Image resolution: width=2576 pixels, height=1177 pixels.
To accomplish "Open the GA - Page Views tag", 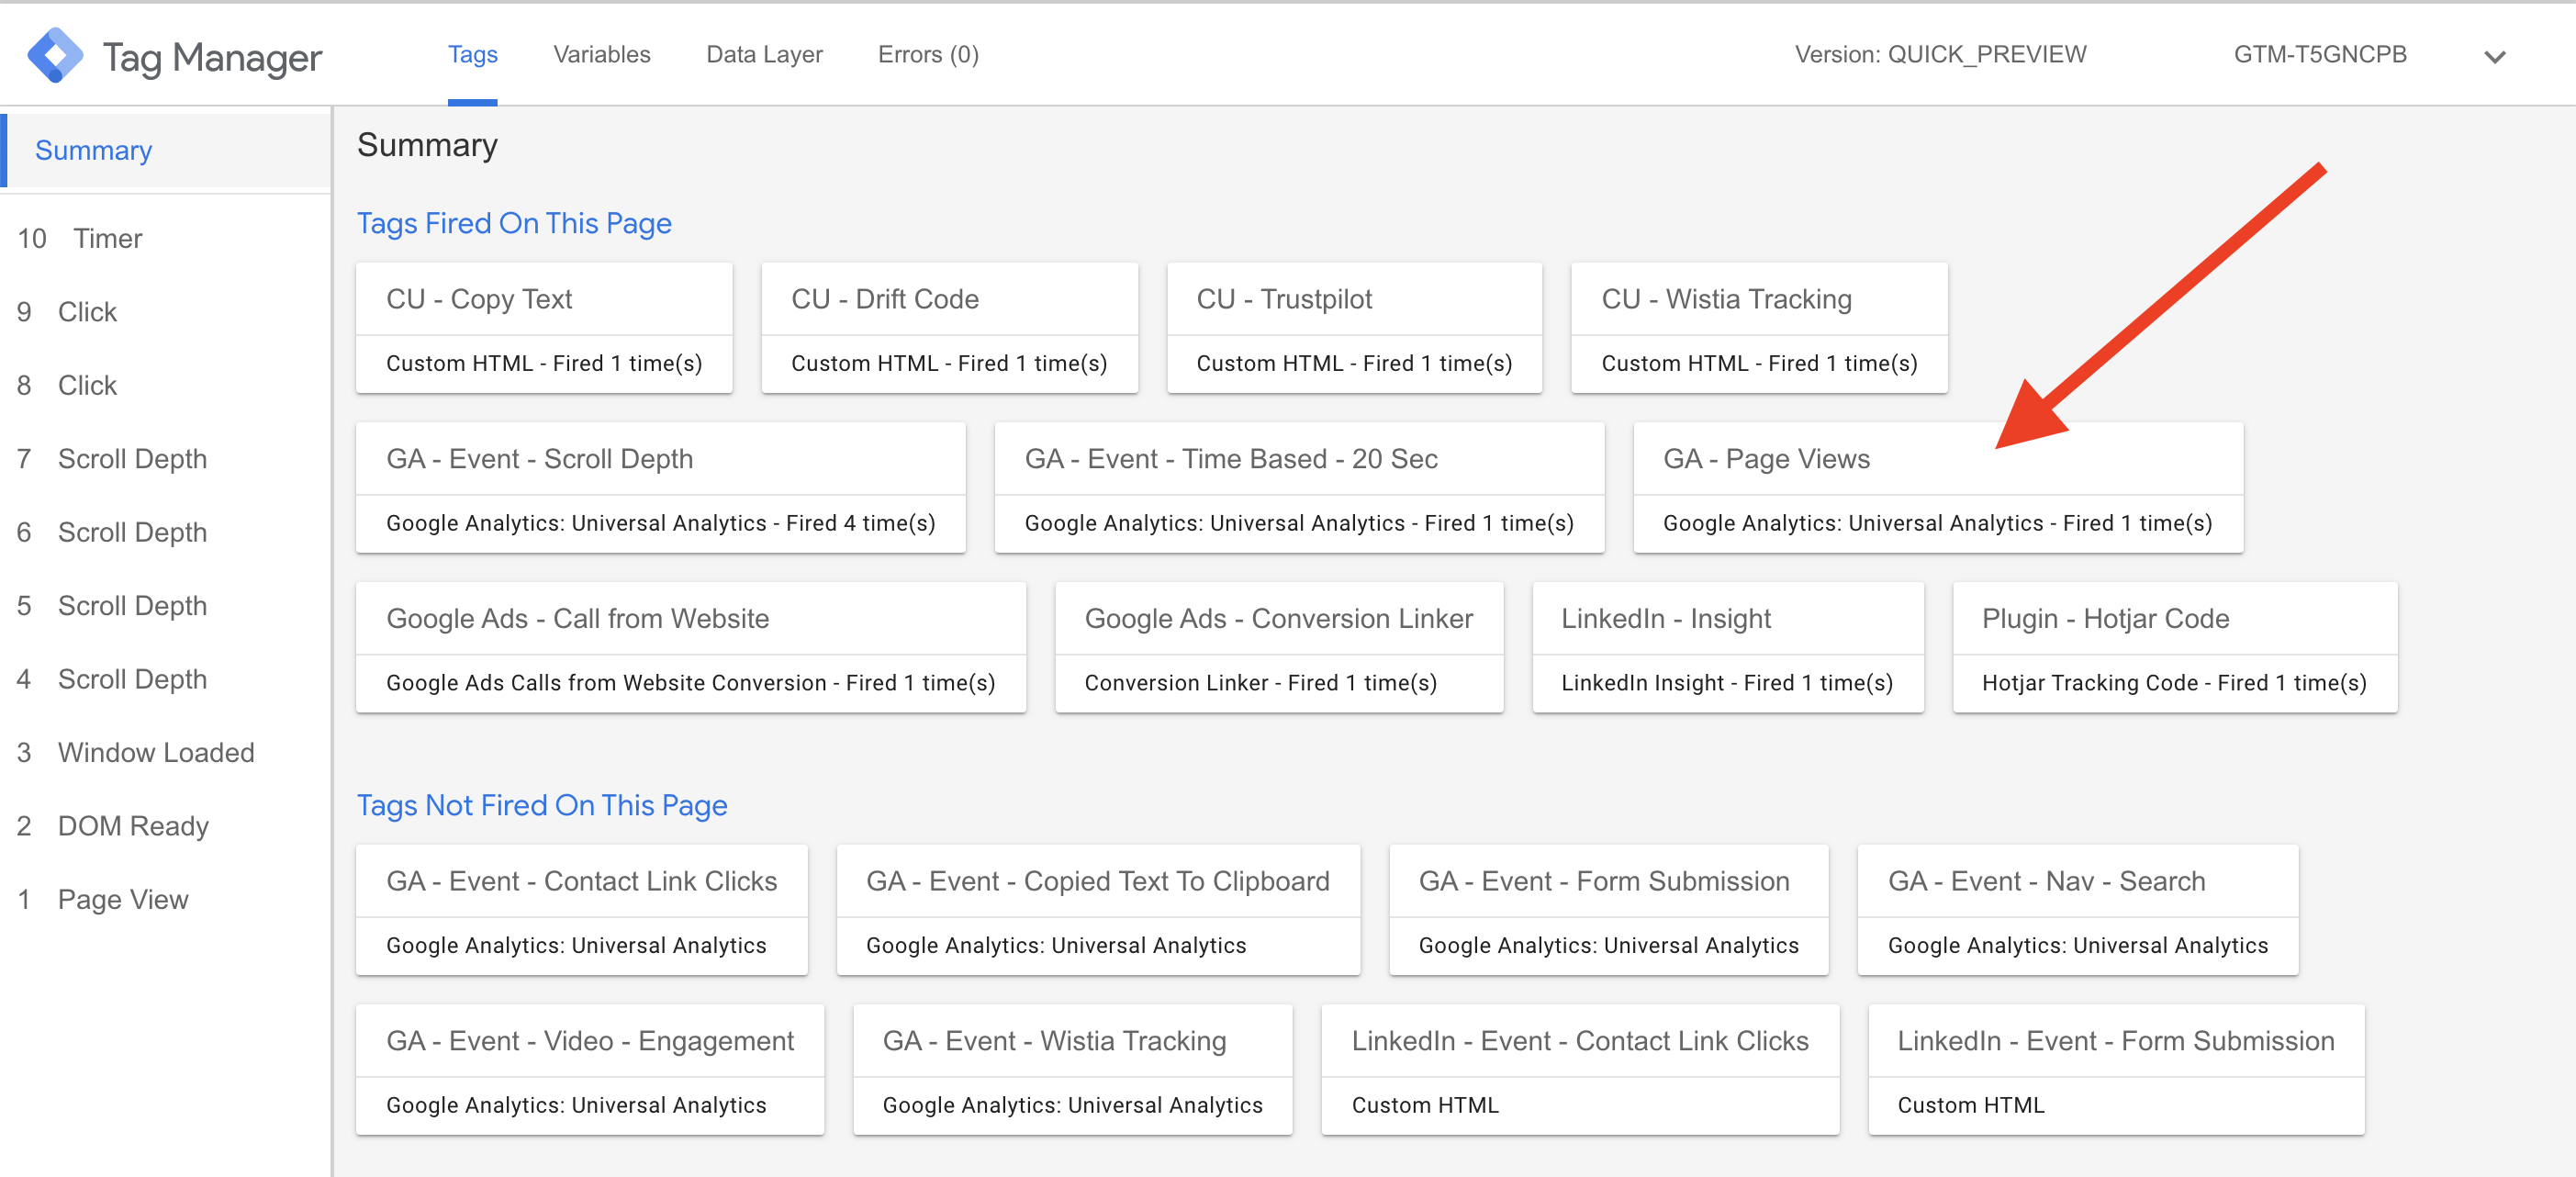I will coord(1938,488).
